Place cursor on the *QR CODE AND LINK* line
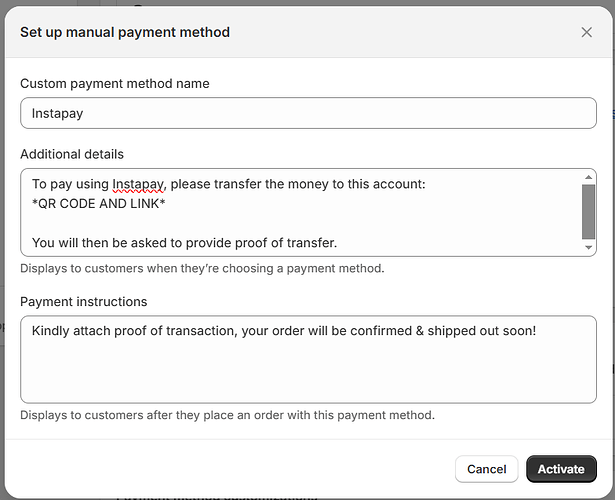615x500 pixels. point(99,204)
